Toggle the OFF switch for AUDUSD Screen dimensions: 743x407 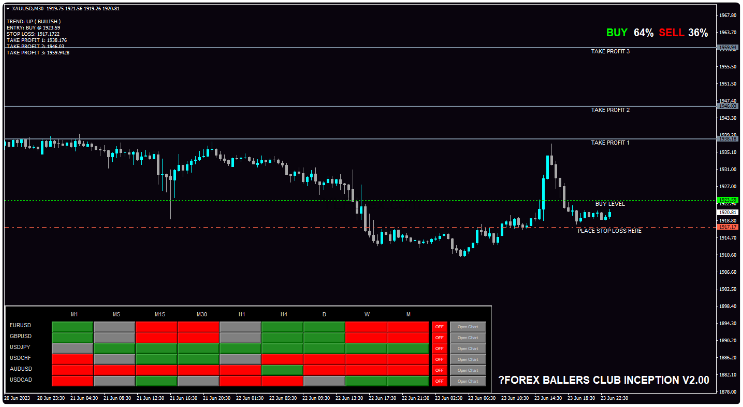pos(439,370)
